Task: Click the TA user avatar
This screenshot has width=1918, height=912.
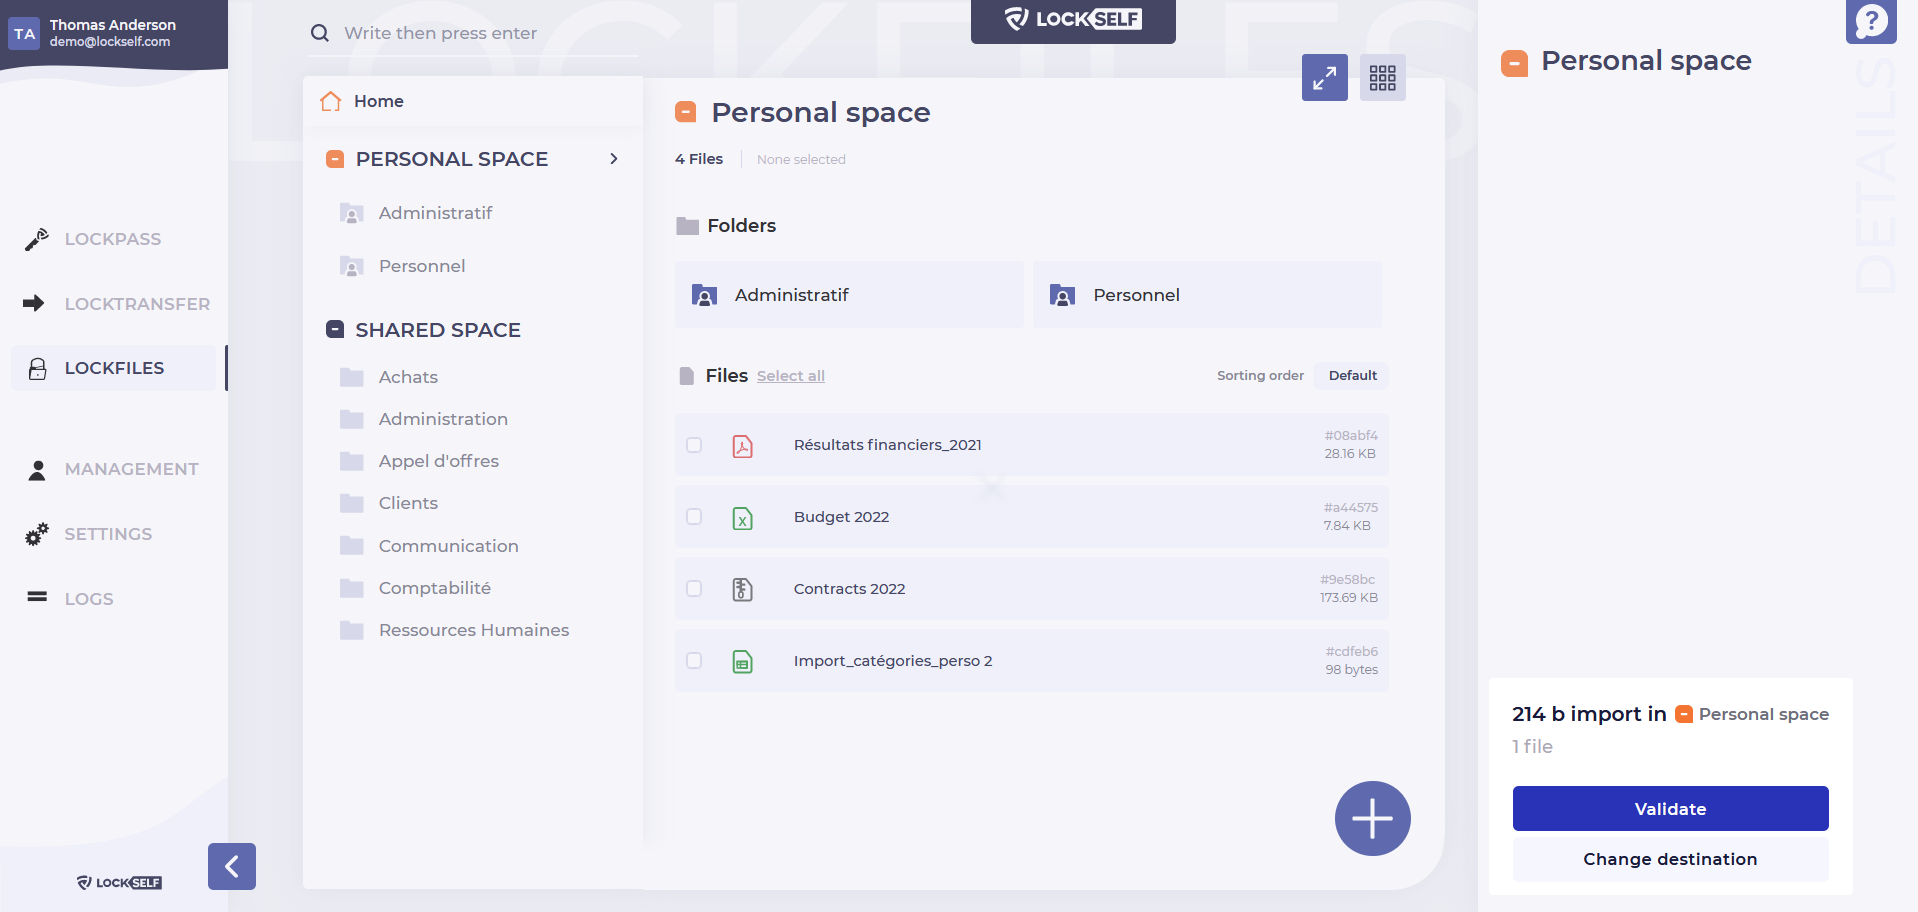Action: [24, 33]
